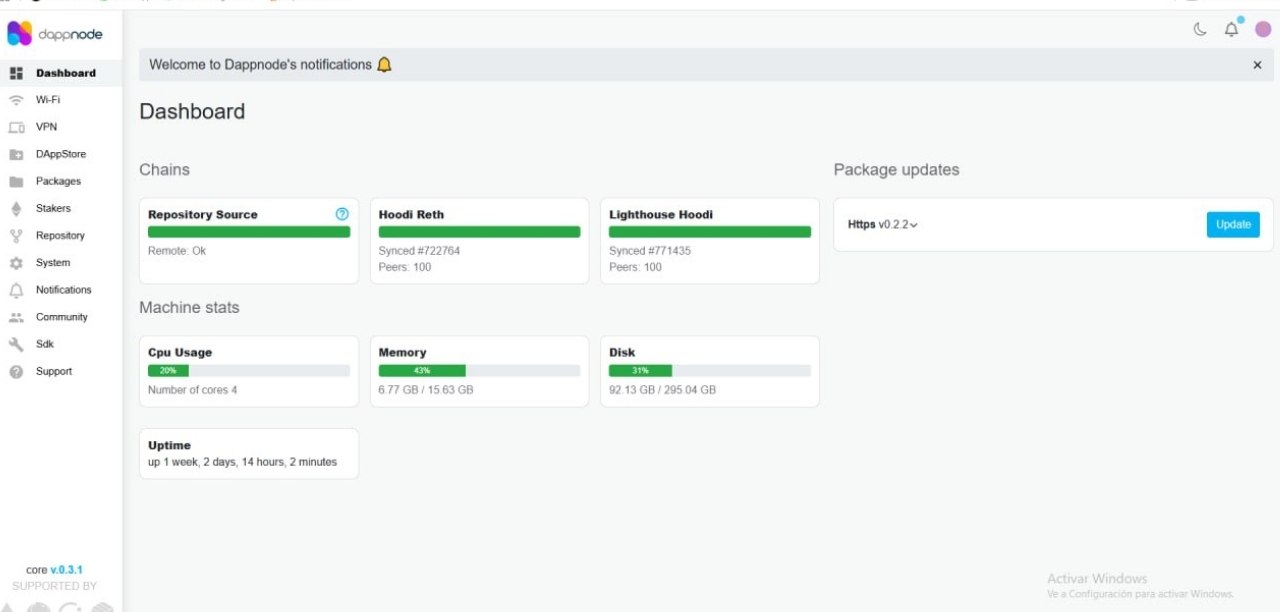Update the Https package
1280x612 pixels.
pyautogui.click(x=1233, y=225)
